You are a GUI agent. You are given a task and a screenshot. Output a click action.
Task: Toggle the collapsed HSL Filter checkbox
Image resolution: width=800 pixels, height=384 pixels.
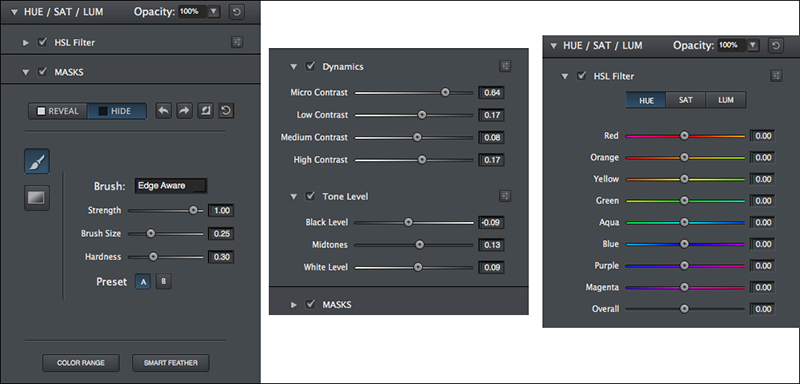pos(42,42)
